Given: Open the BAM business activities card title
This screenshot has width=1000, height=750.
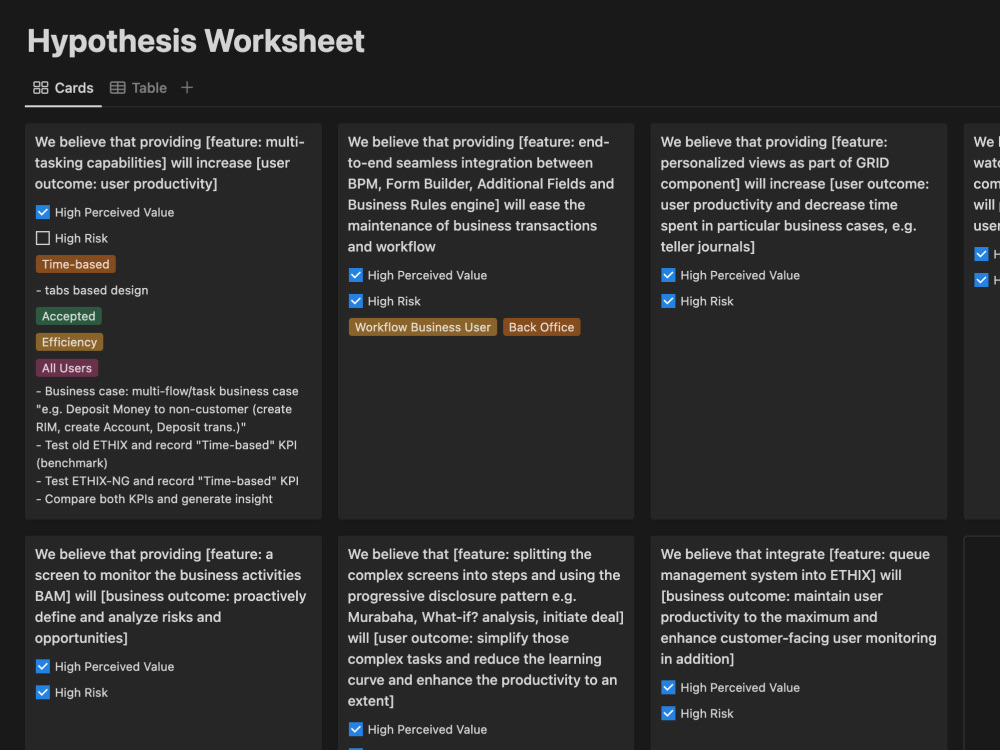Looking at the screenshot, I should pyautogui.click(x=170, y=596).
